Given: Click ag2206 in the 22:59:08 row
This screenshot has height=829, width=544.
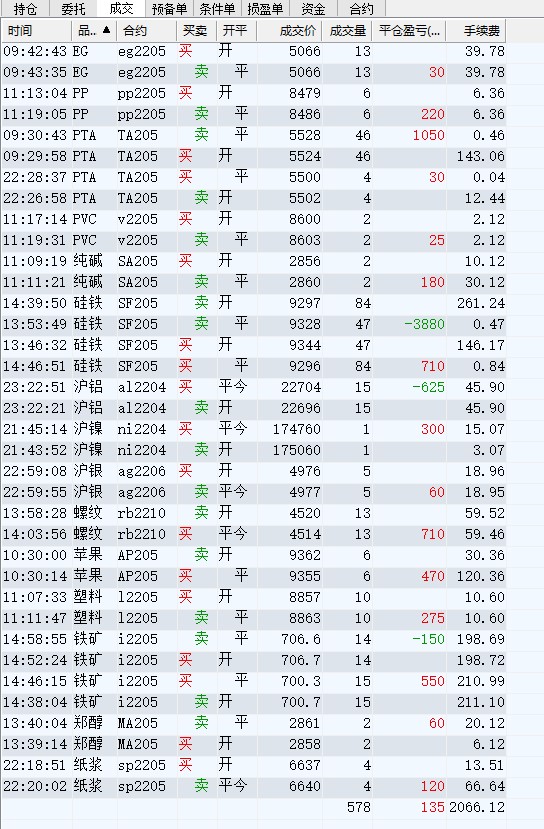Looking at the screenshot, I should click(142, 471).
